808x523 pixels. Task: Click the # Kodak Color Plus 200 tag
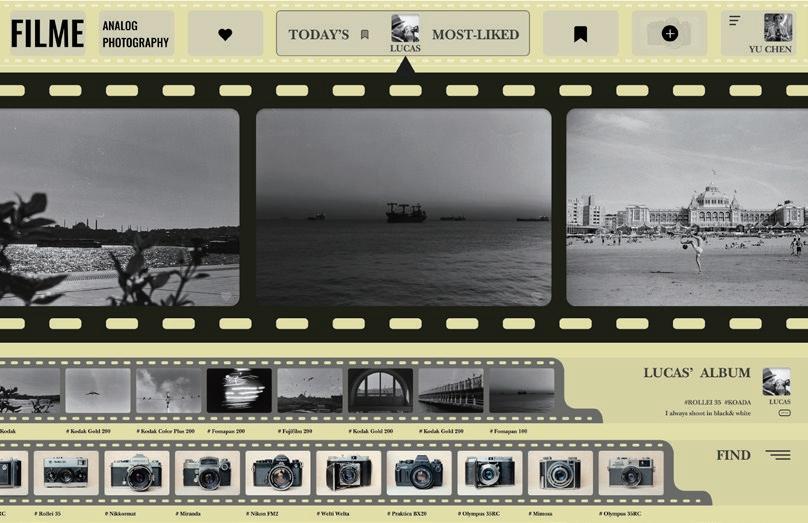[165, 431]
